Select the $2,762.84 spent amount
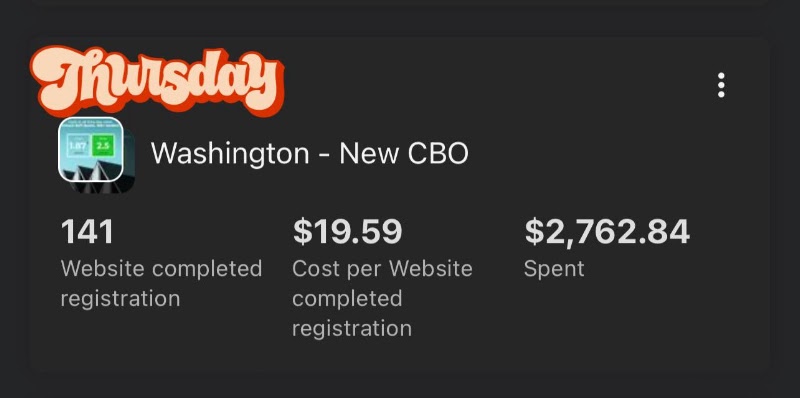Screen dimensions: 800x398 point(607,232)
